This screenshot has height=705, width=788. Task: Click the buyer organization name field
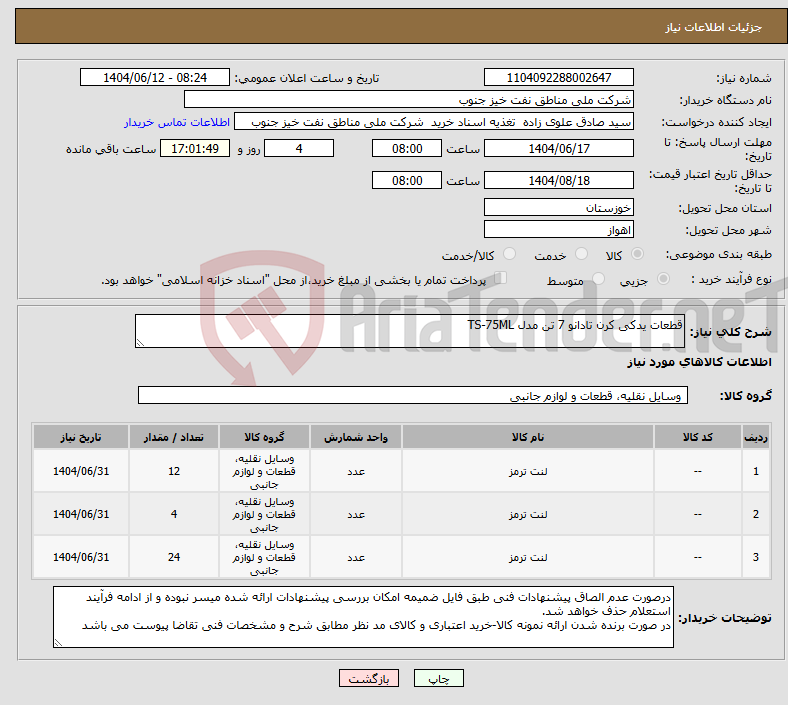click(x=409, y=99)
